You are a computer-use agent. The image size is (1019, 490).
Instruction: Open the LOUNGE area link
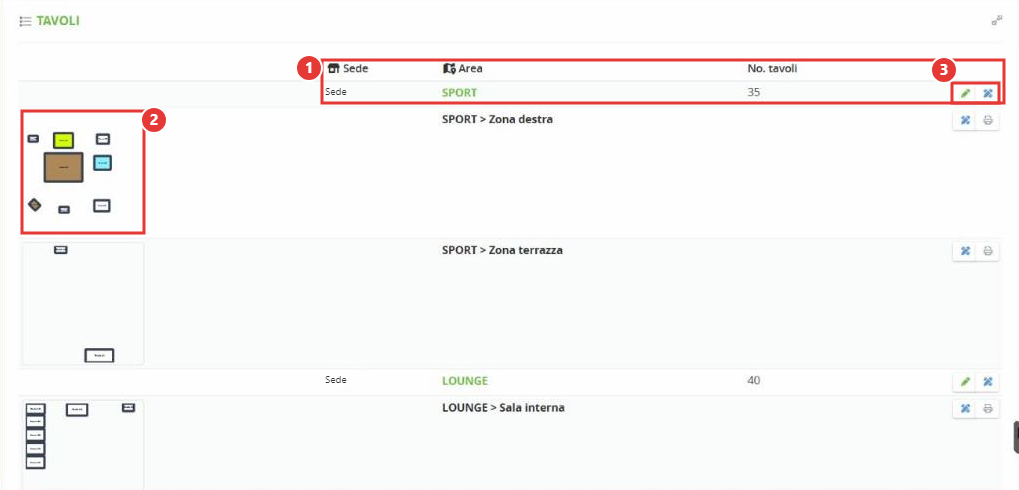pyautogui.click(x=465, y=381)
